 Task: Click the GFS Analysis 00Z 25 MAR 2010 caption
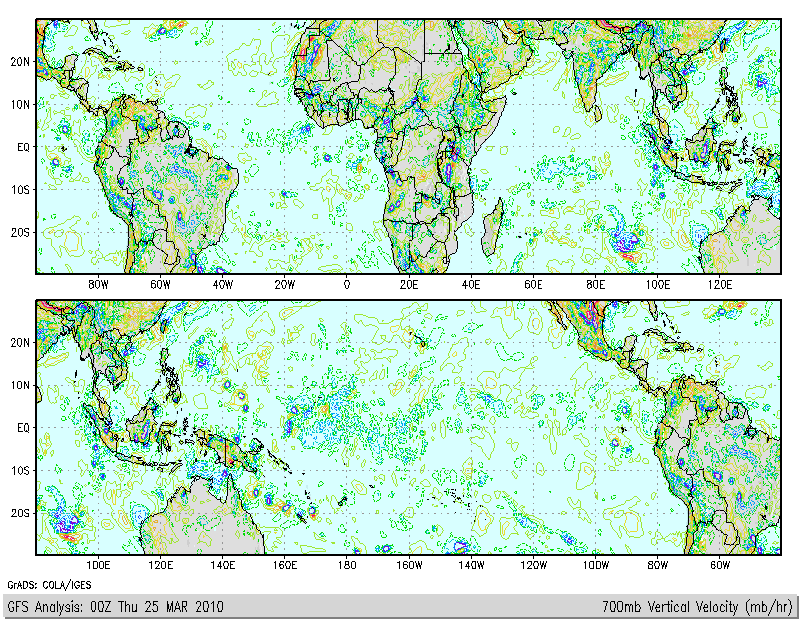coord(115,607)
